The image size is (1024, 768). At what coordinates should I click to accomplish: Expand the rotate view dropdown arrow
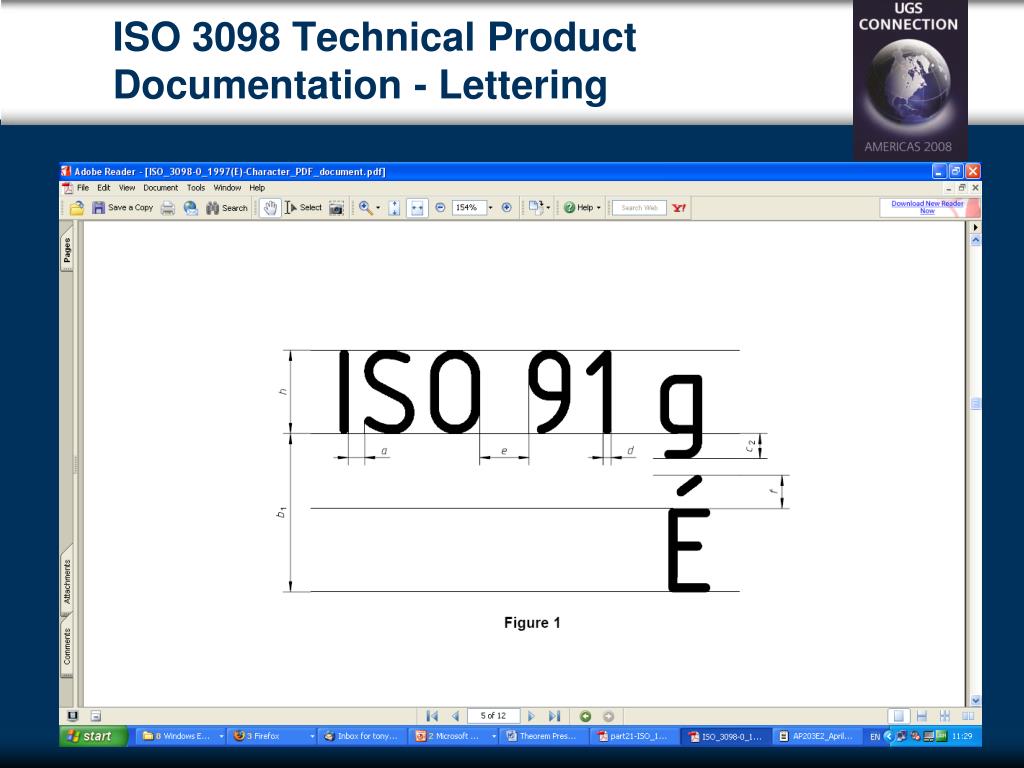click(548, 208)
